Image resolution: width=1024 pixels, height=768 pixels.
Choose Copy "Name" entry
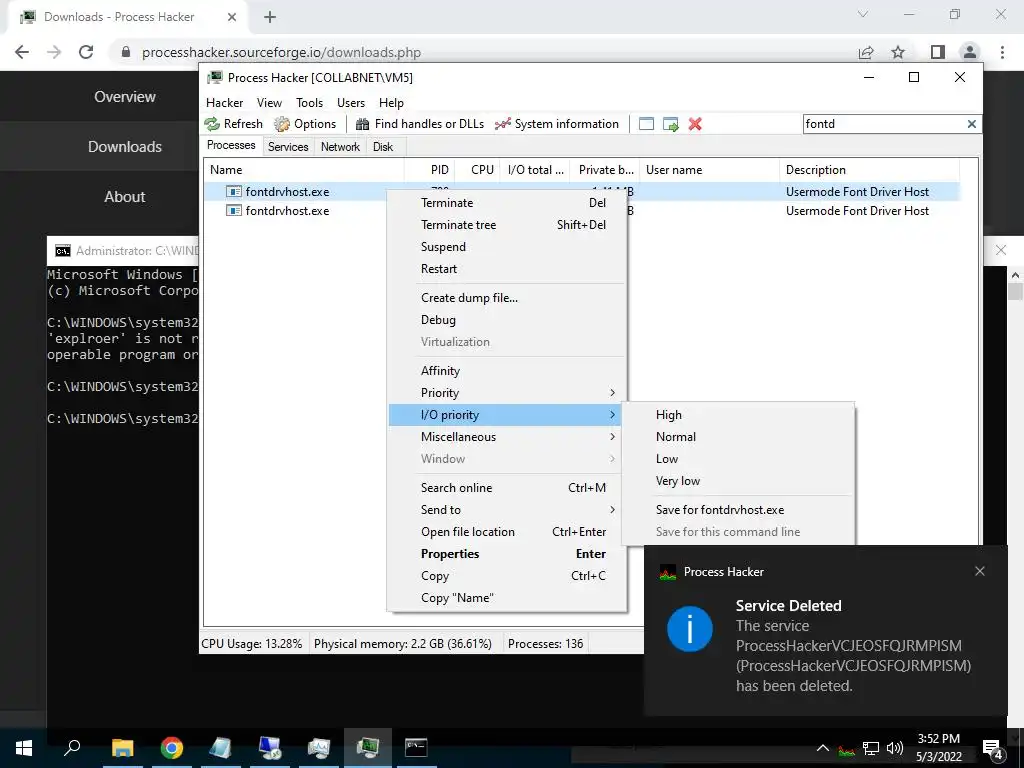pos(507,598)
